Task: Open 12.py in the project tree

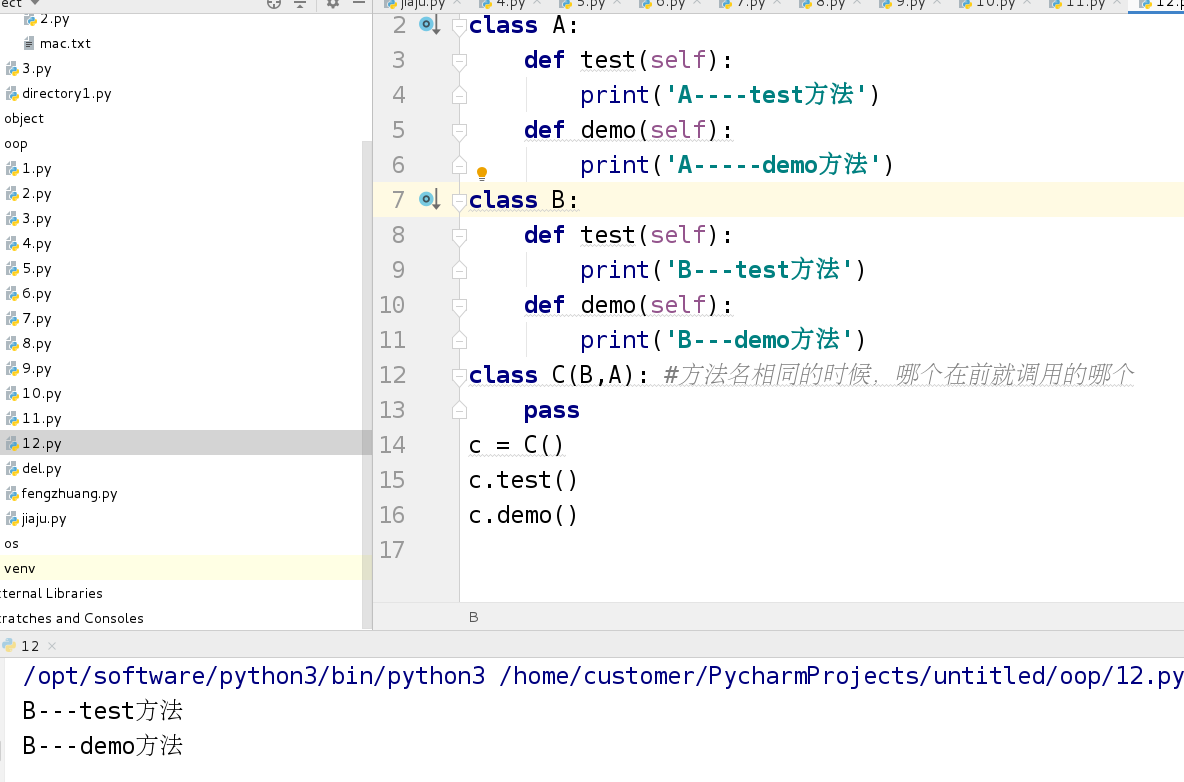Action: 42,444
